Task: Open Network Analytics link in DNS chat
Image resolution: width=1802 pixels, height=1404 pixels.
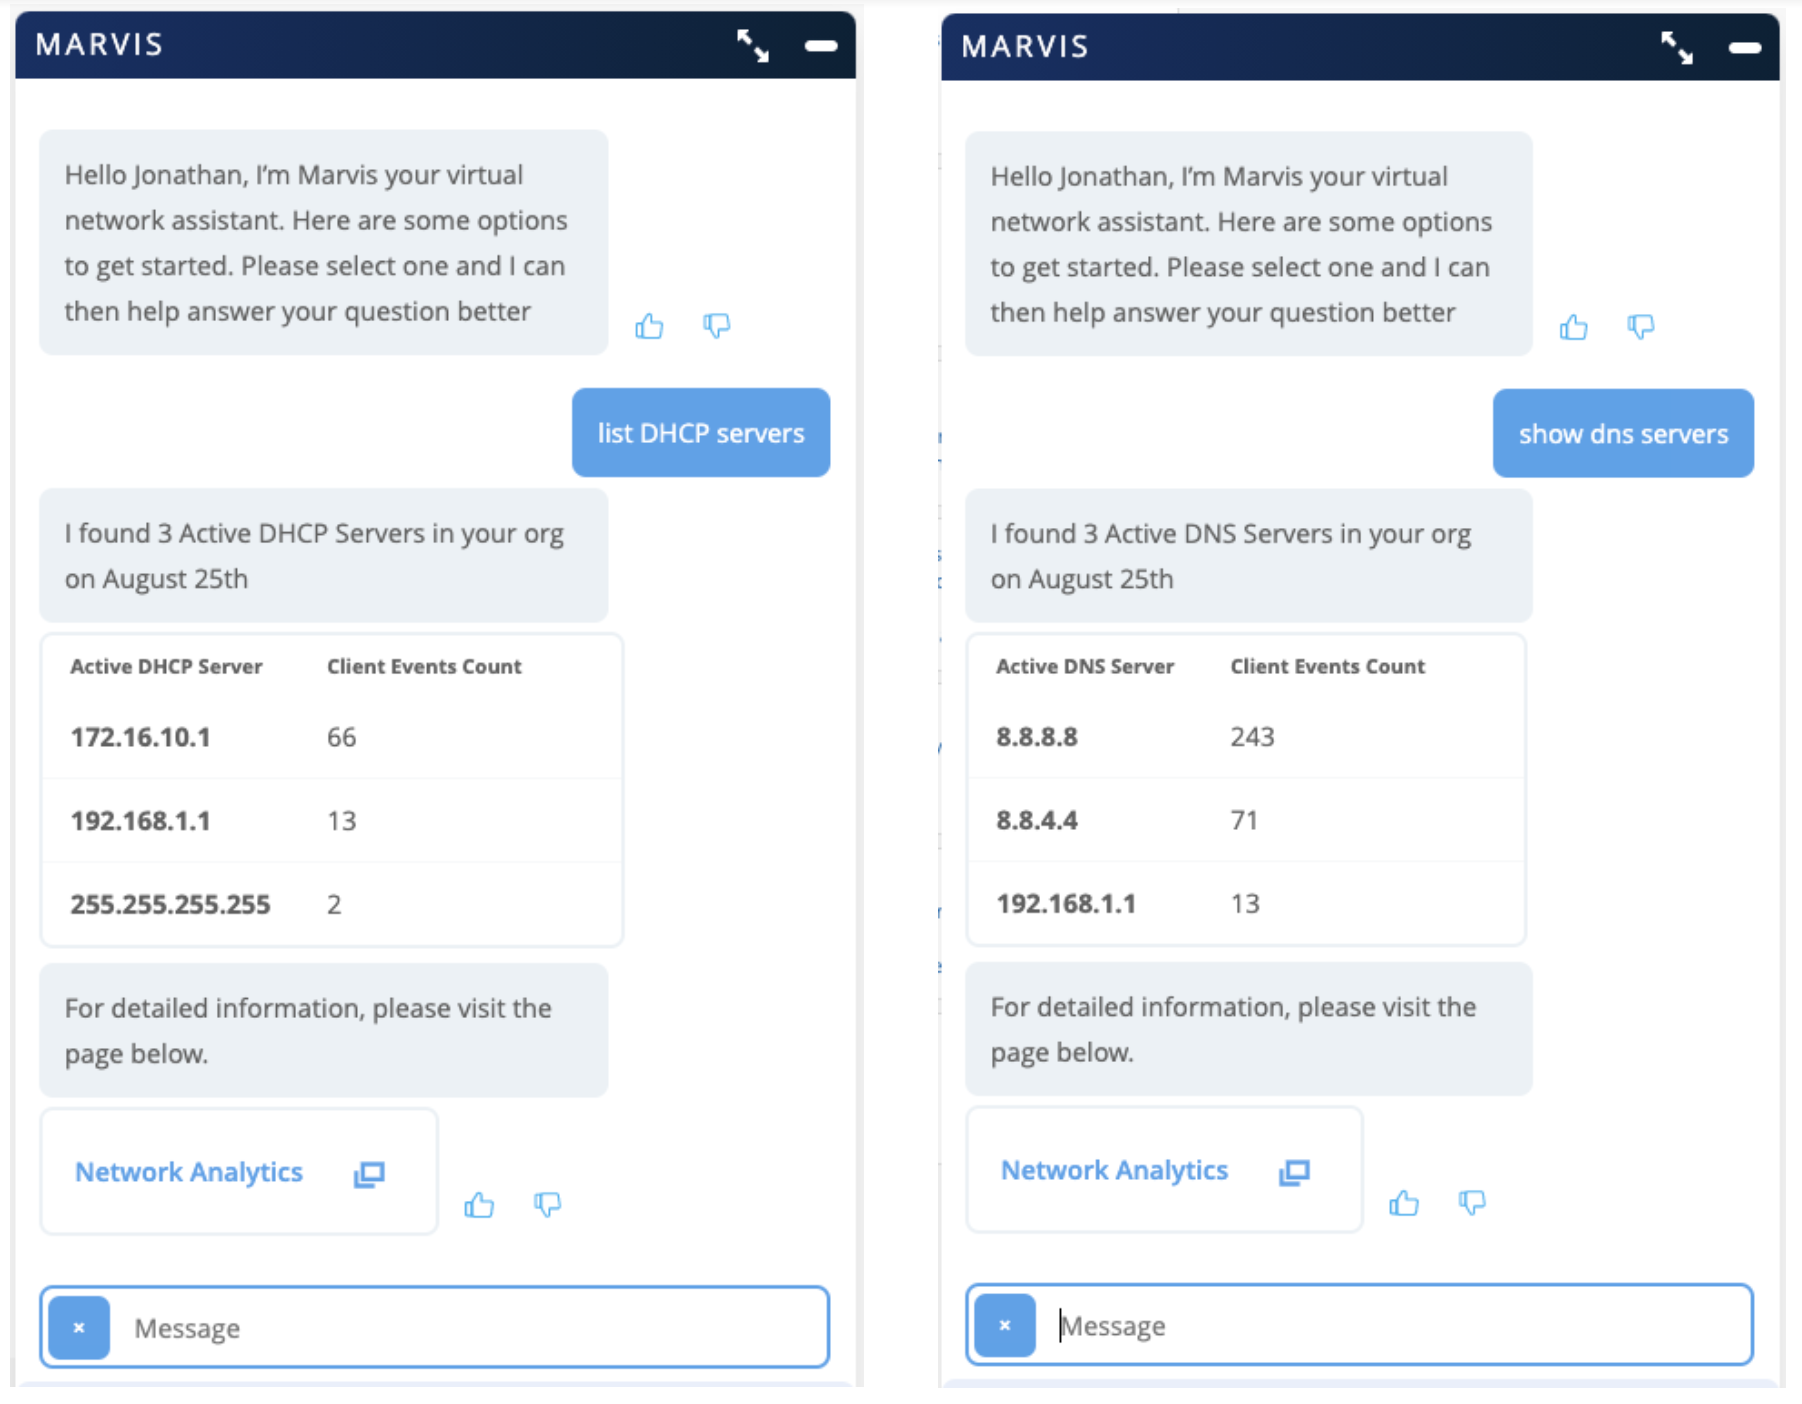Action: click(1115, 1170)
